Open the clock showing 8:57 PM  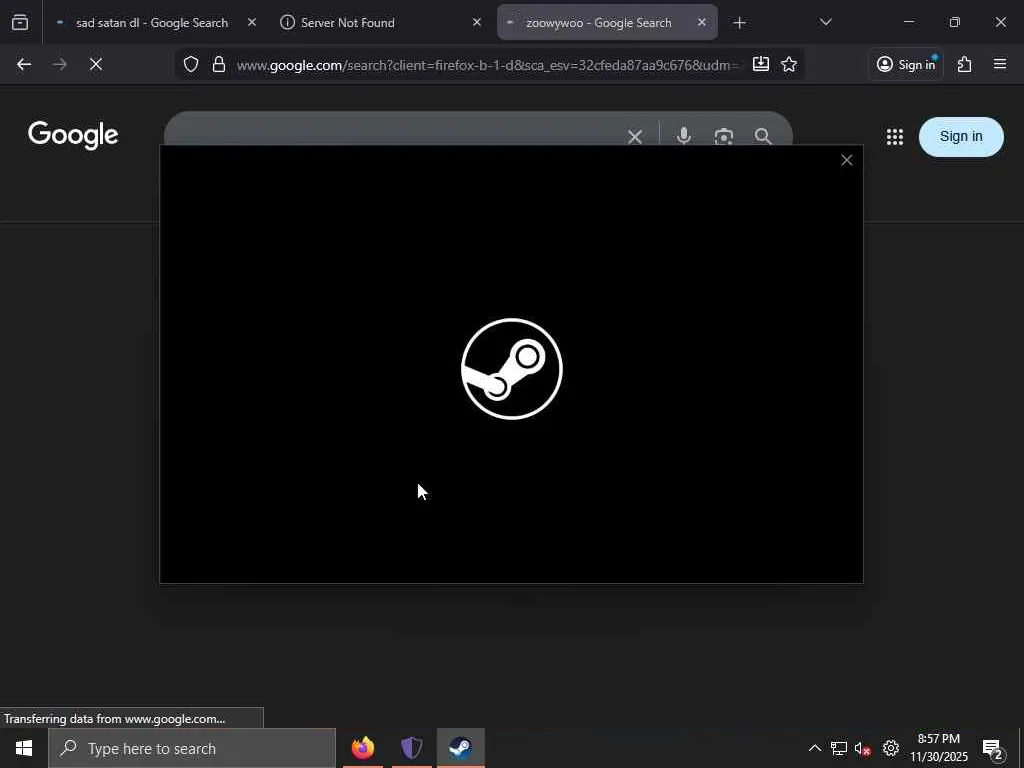(938, 748)
